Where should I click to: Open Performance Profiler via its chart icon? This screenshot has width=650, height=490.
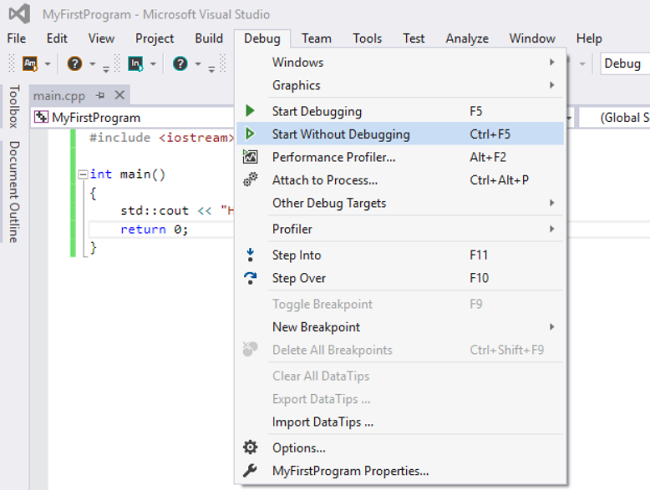pyautogui.click(x=251, y=157)
